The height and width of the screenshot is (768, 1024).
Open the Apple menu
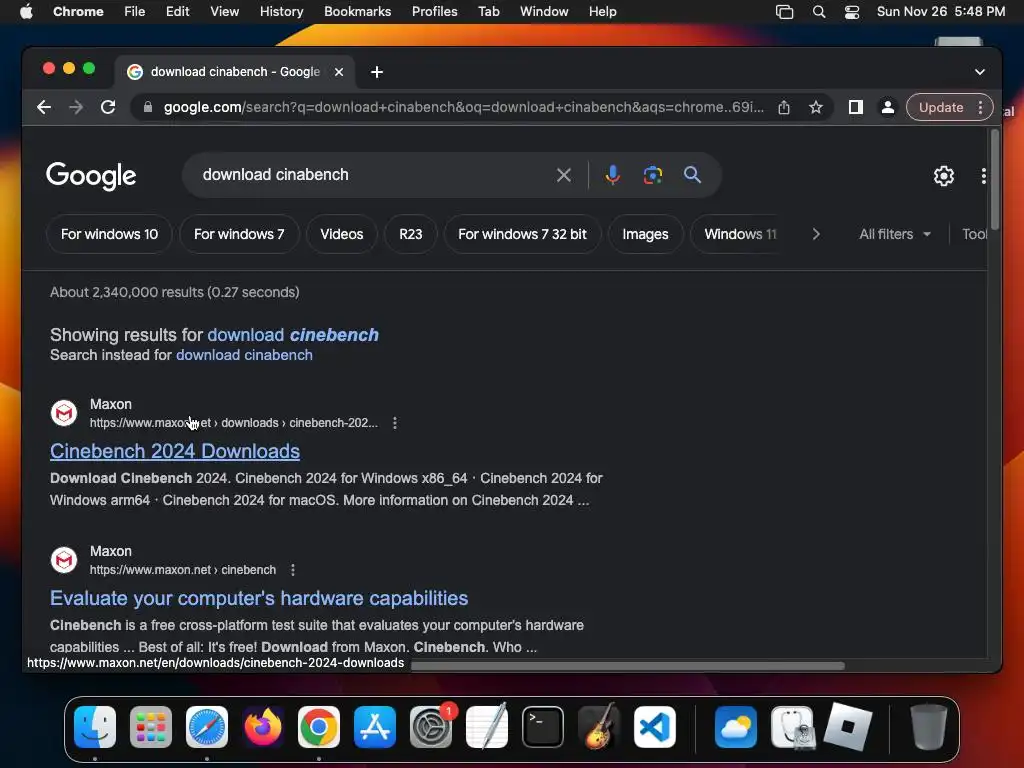click(x=26, y=12)
